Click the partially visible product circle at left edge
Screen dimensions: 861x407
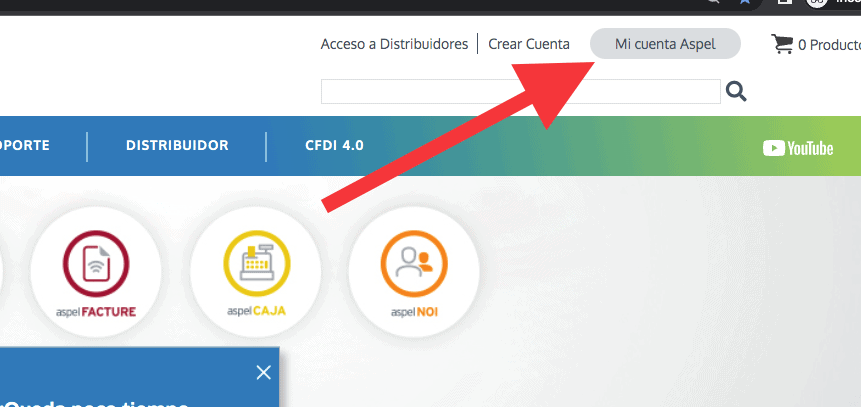click(x=1, y=272)
